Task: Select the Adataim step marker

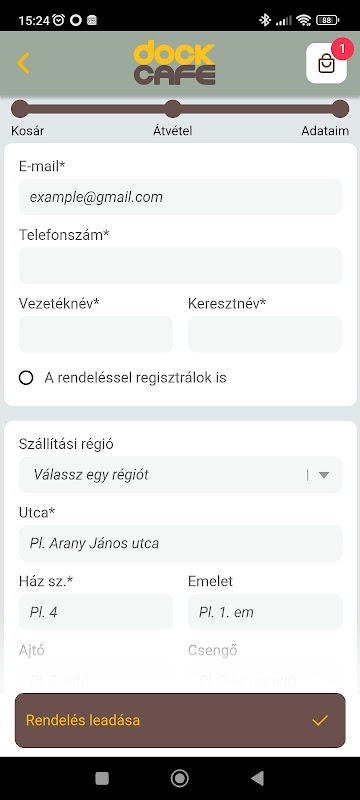Action: [x=340, y=109]
